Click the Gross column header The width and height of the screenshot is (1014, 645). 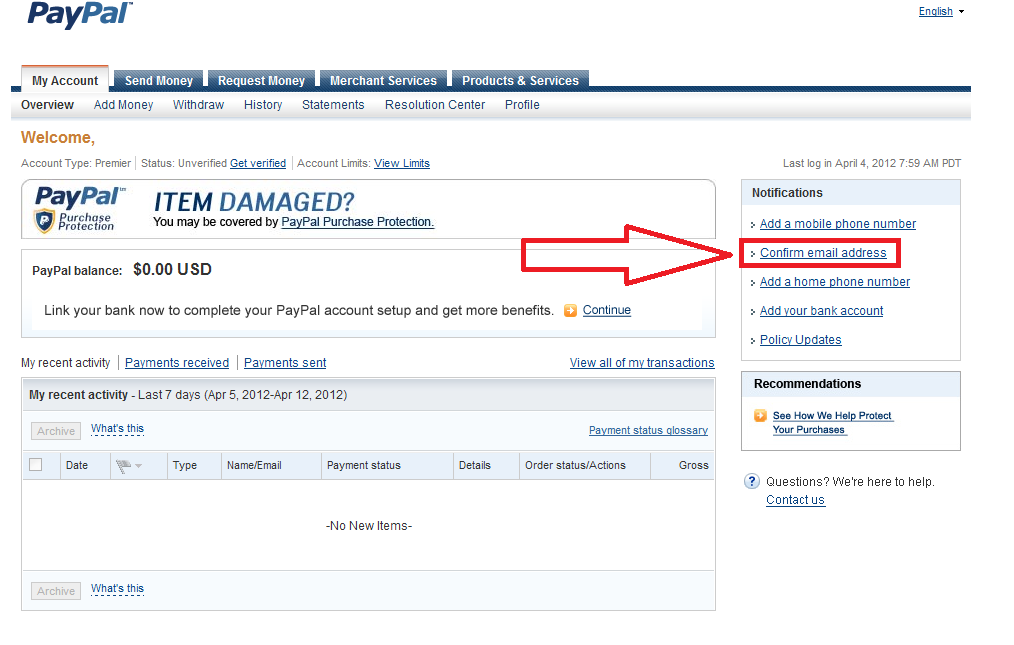694,465
